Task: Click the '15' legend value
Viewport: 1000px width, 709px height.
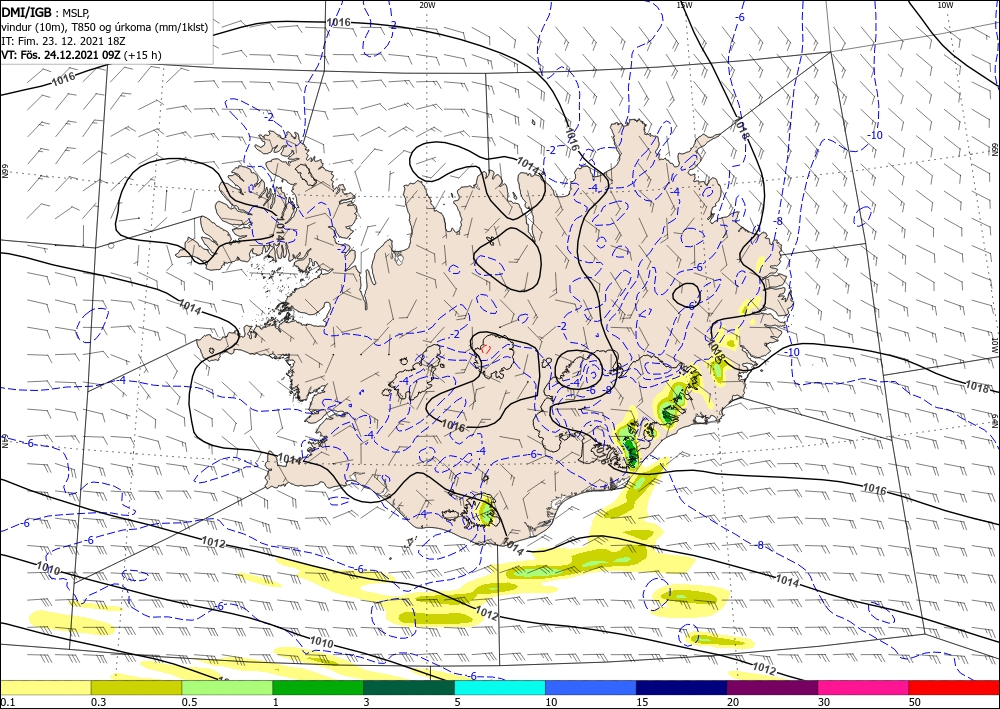Action: (x=642, y=702)
